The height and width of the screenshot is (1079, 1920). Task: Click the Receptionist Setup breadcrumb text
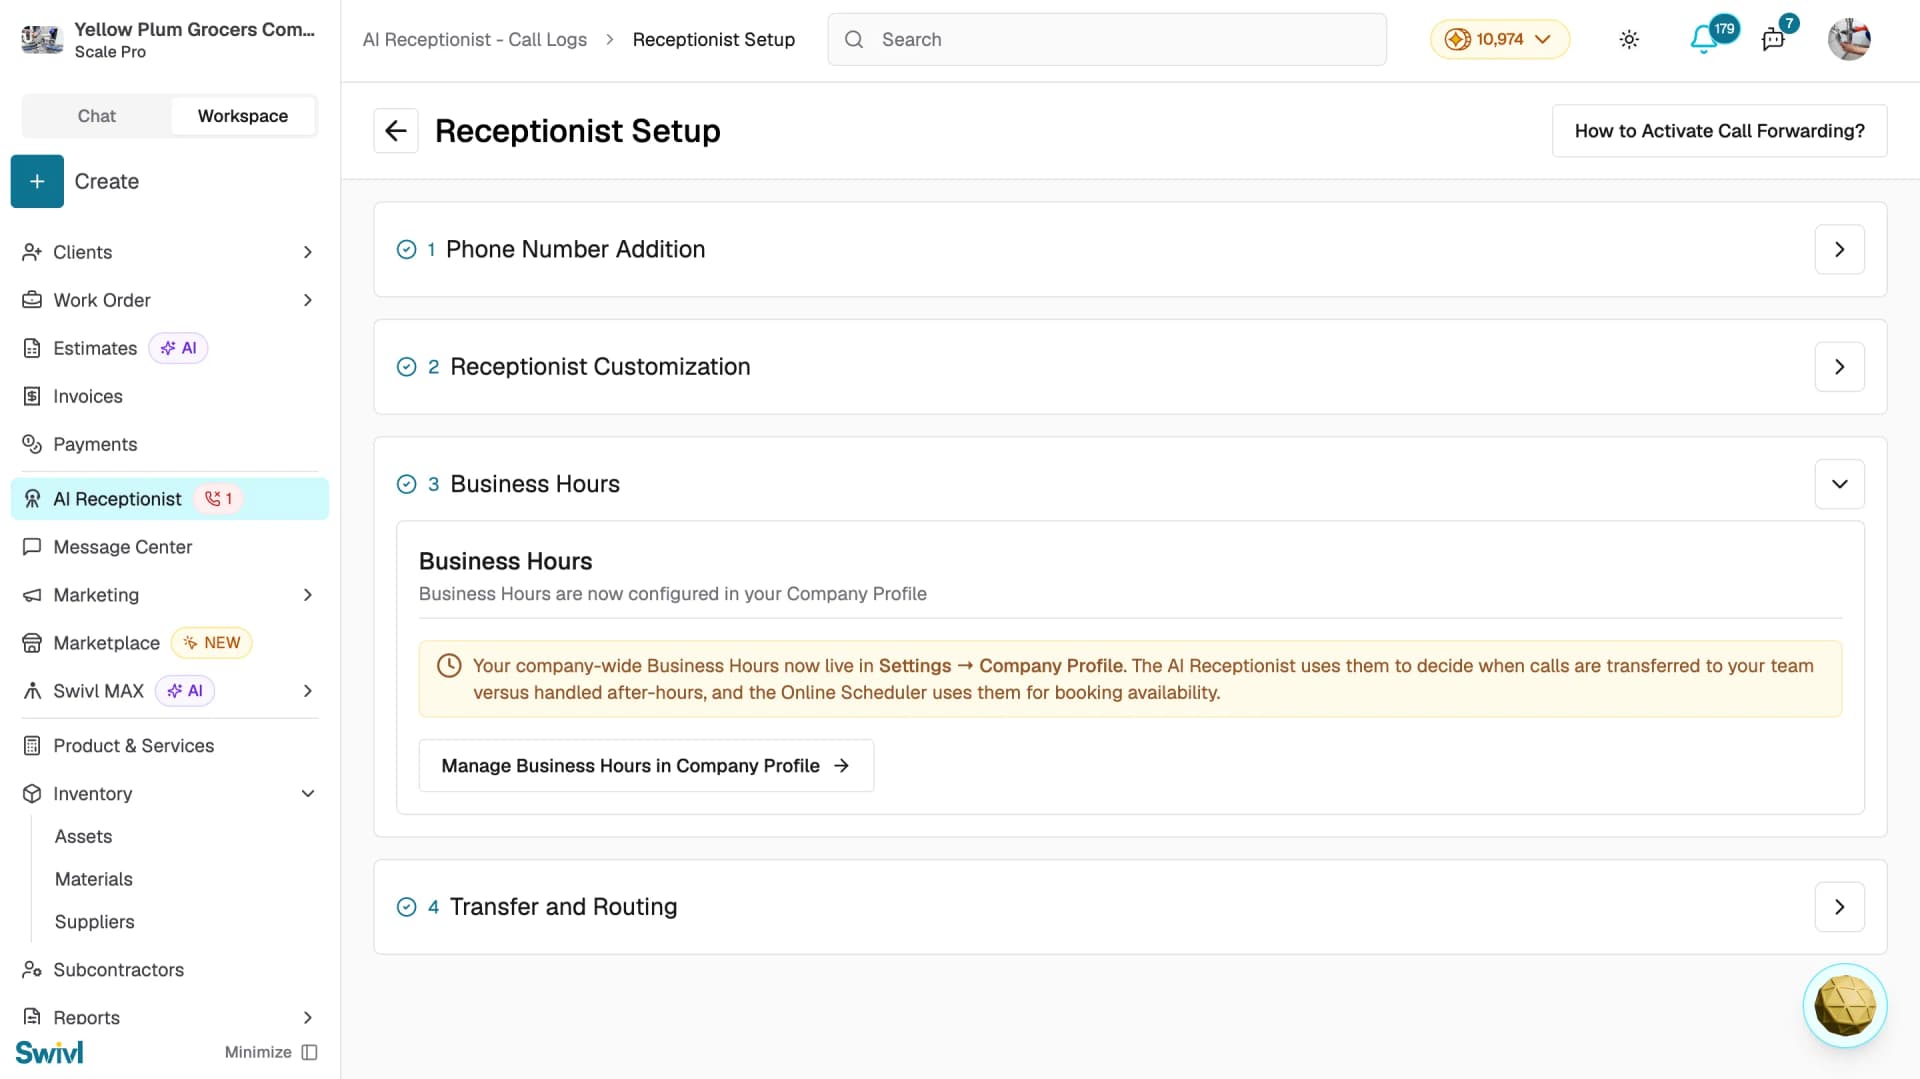714,40
